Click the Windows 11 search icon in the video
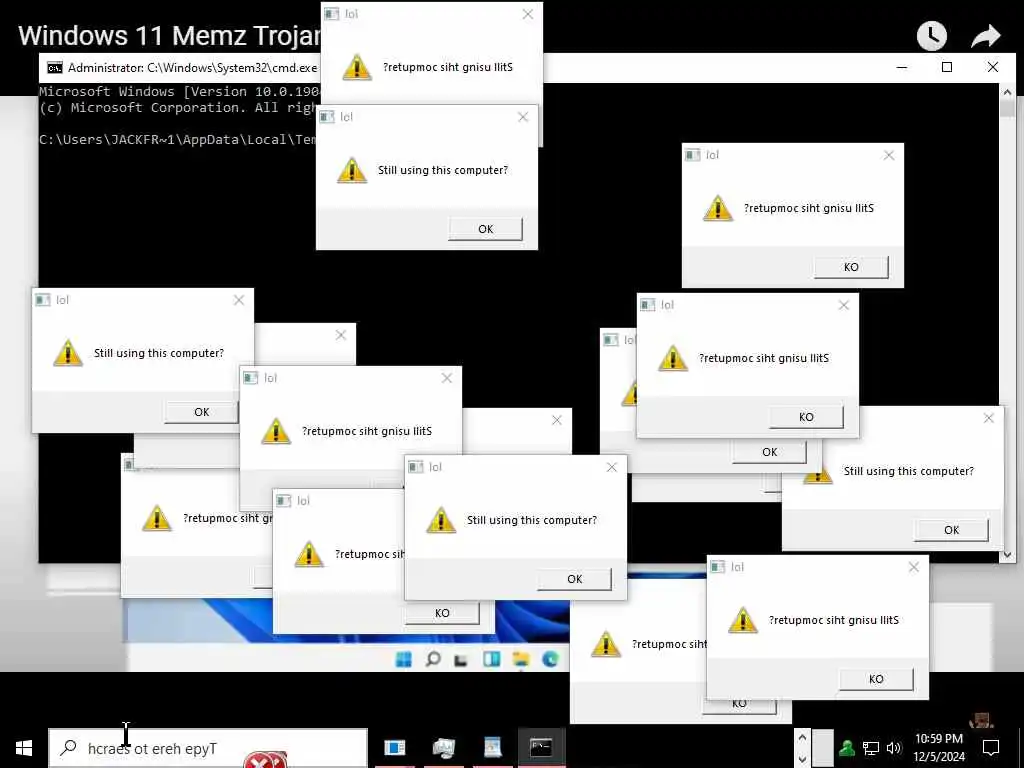Image resolution: width=1024 pixels, height=768 pixels. pyautogui.click(x=433, y=659)
